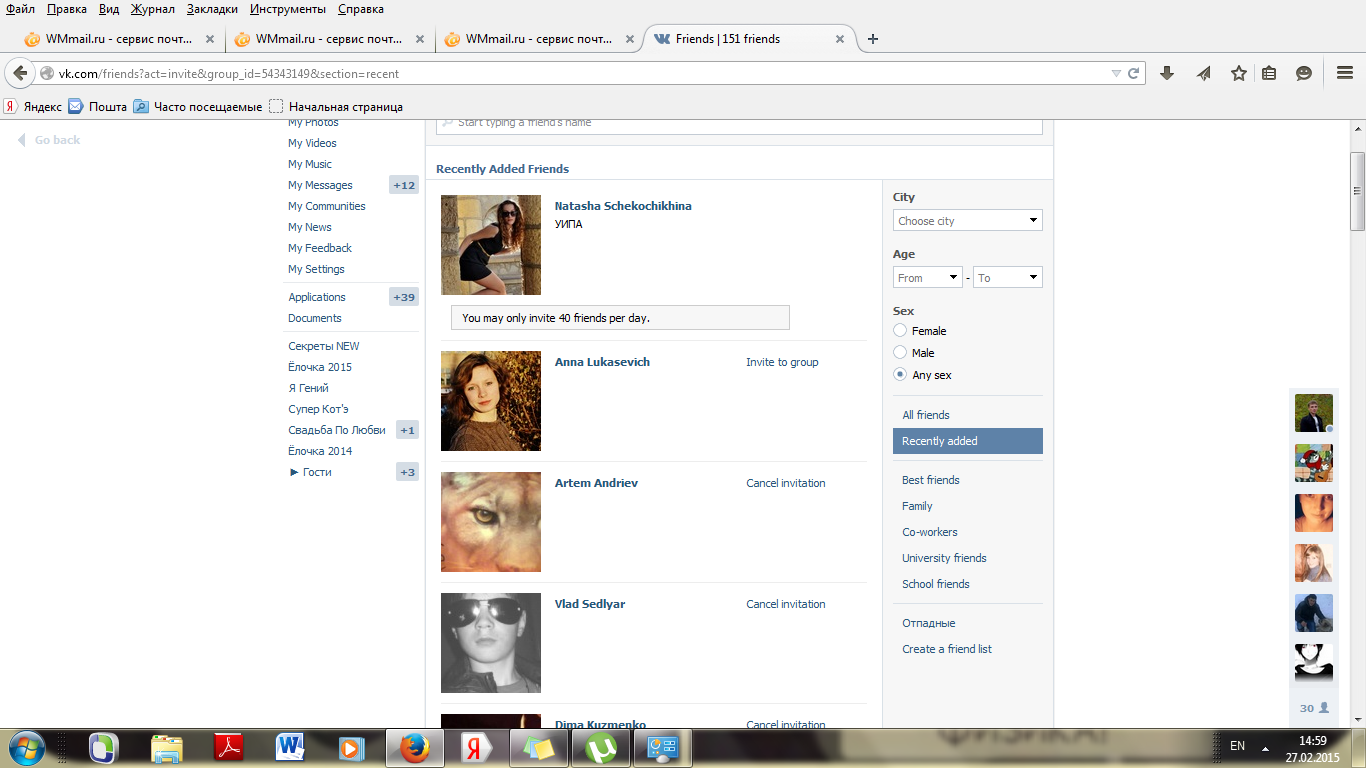Select the Male sex radio button
The height and width of the screenshot is (768, 1366).
tap(900, 352)
